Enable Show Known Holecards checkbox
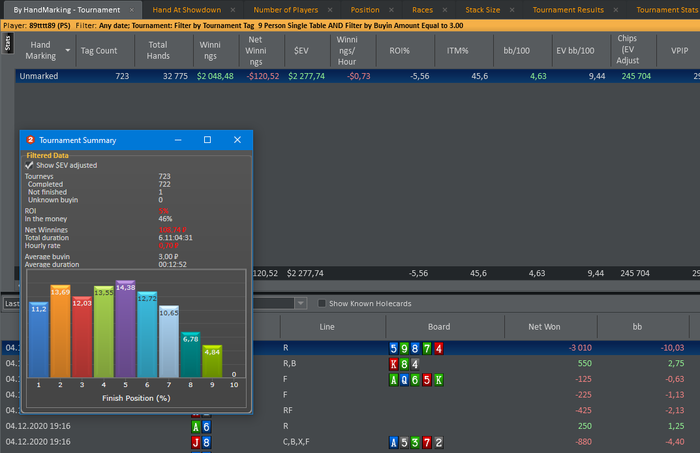This screenshot has height=453, width=700. (x=321, y=303)
